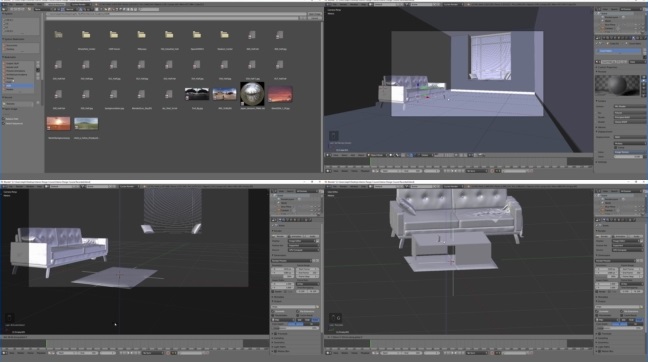Click editor type icon in file browser header
The width and height of the screenshot is (648, 363).
(5, 9)
